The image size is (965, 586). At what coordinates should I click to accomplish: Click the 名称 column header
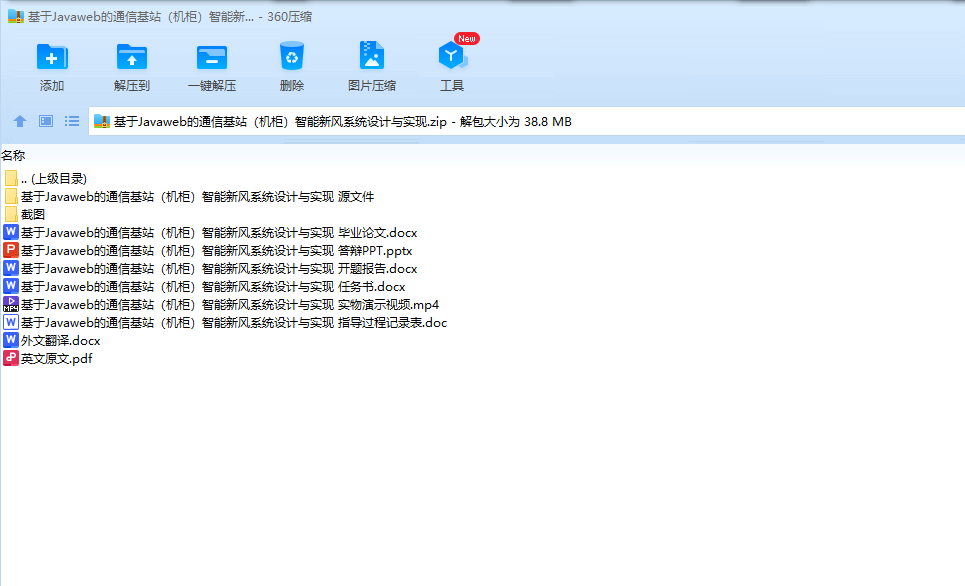tap(13, 156)
